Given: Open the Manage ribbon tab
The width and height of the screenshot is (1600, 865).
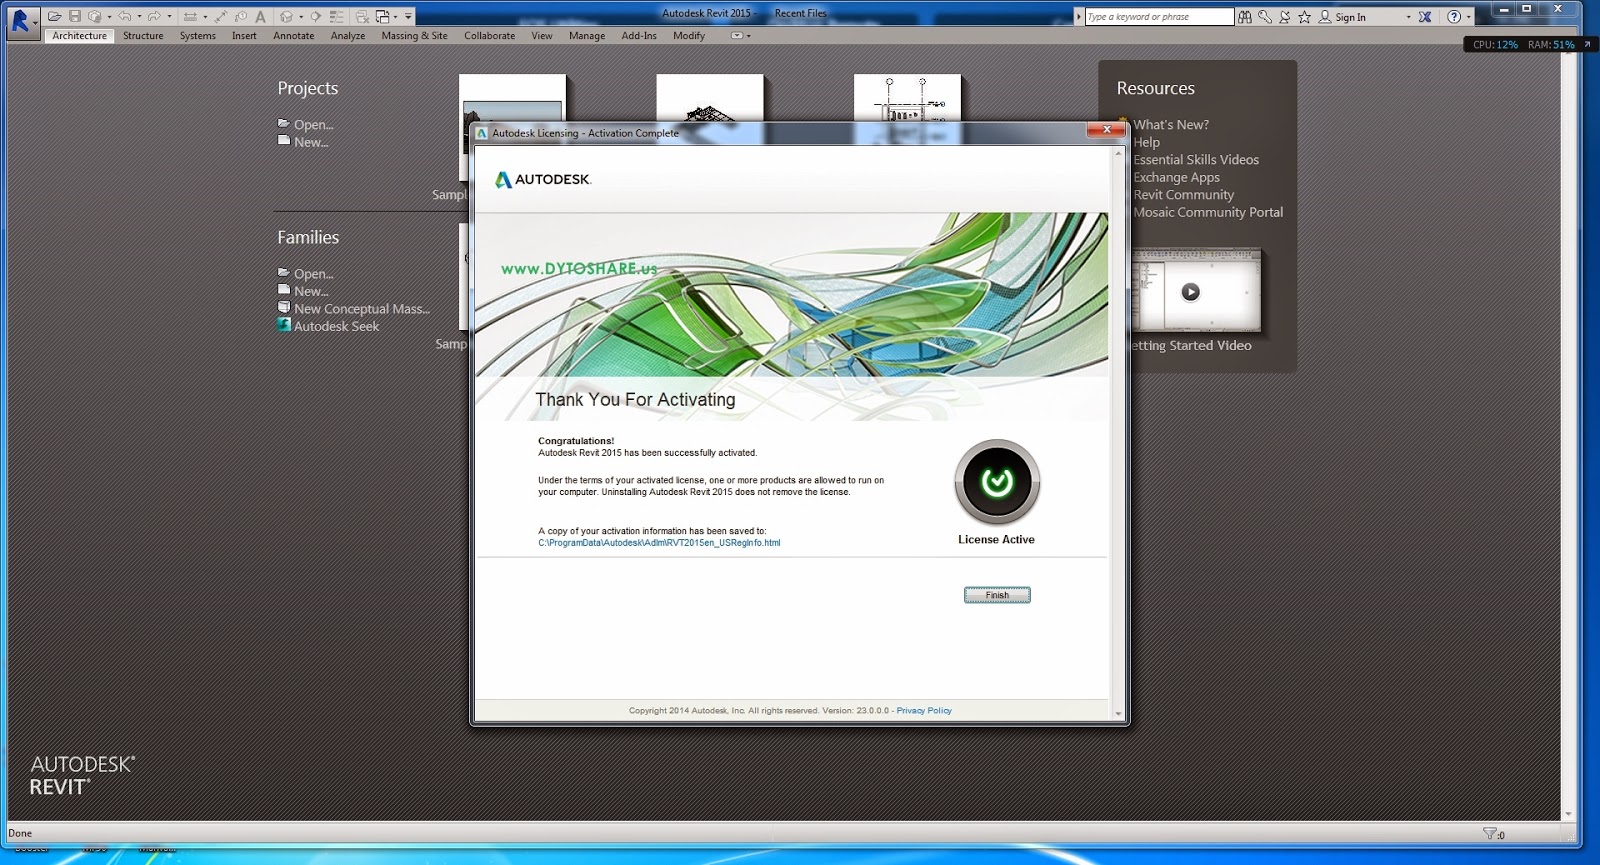Looking at the screenshot, I should click(x=587, y=36).
